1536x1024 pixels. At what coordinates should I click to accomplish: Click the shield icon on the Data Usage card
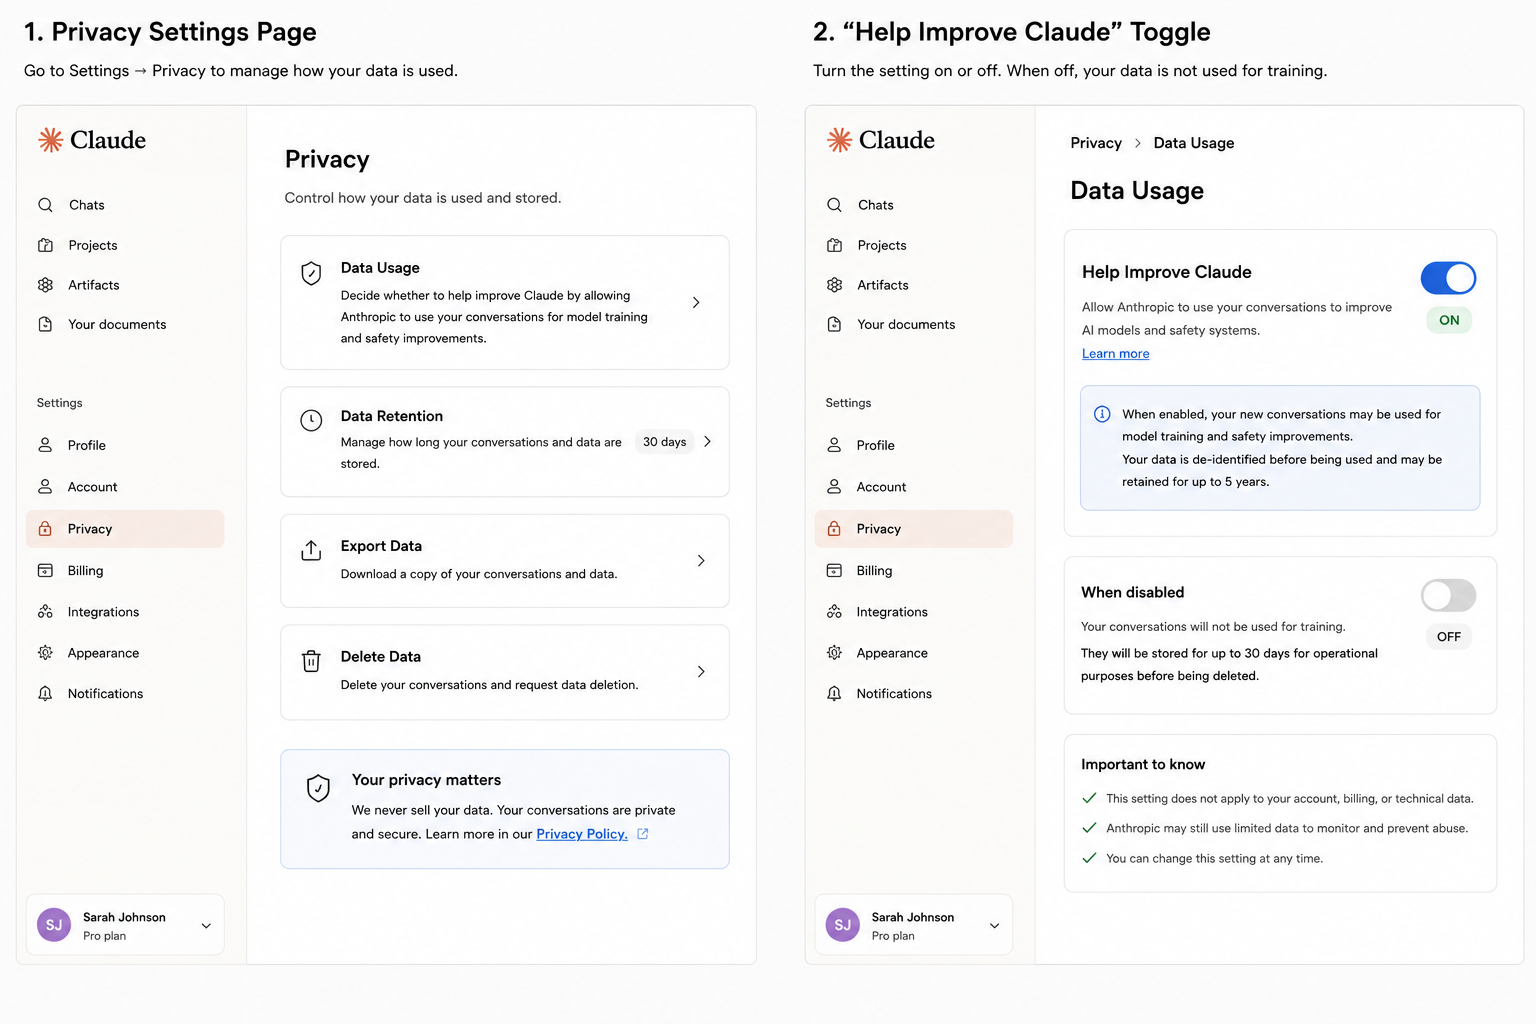tap(311, 273)
